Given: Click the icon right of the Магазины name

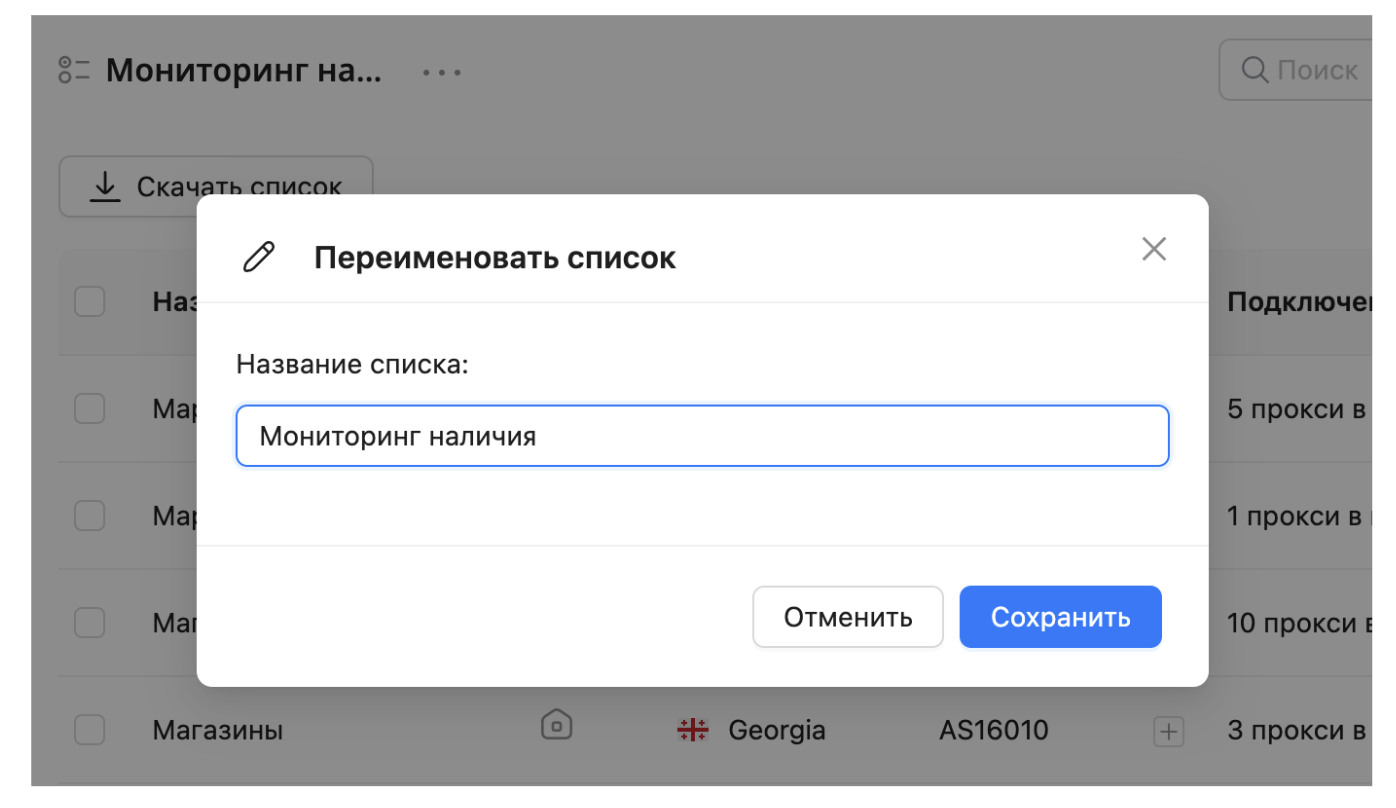Looking at the screenshot, I should (x=556, y=725).
